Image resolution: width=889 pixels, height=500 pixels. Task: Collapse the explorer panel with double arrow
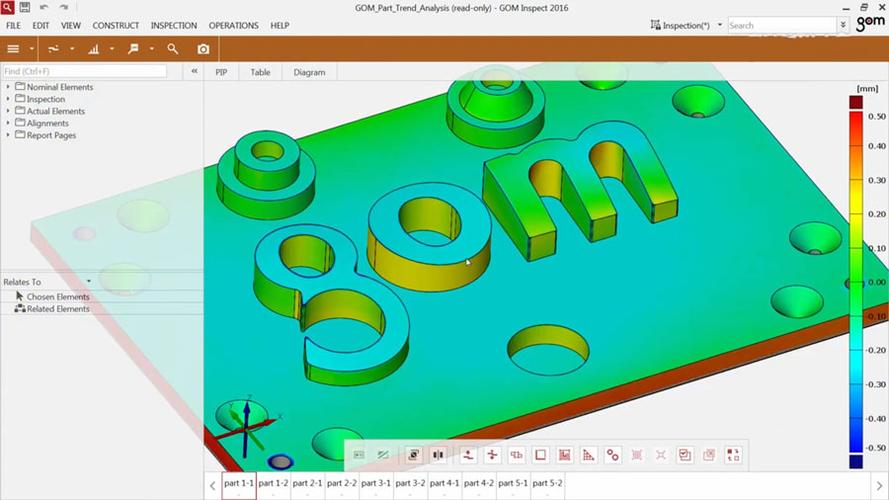[194, 71]
